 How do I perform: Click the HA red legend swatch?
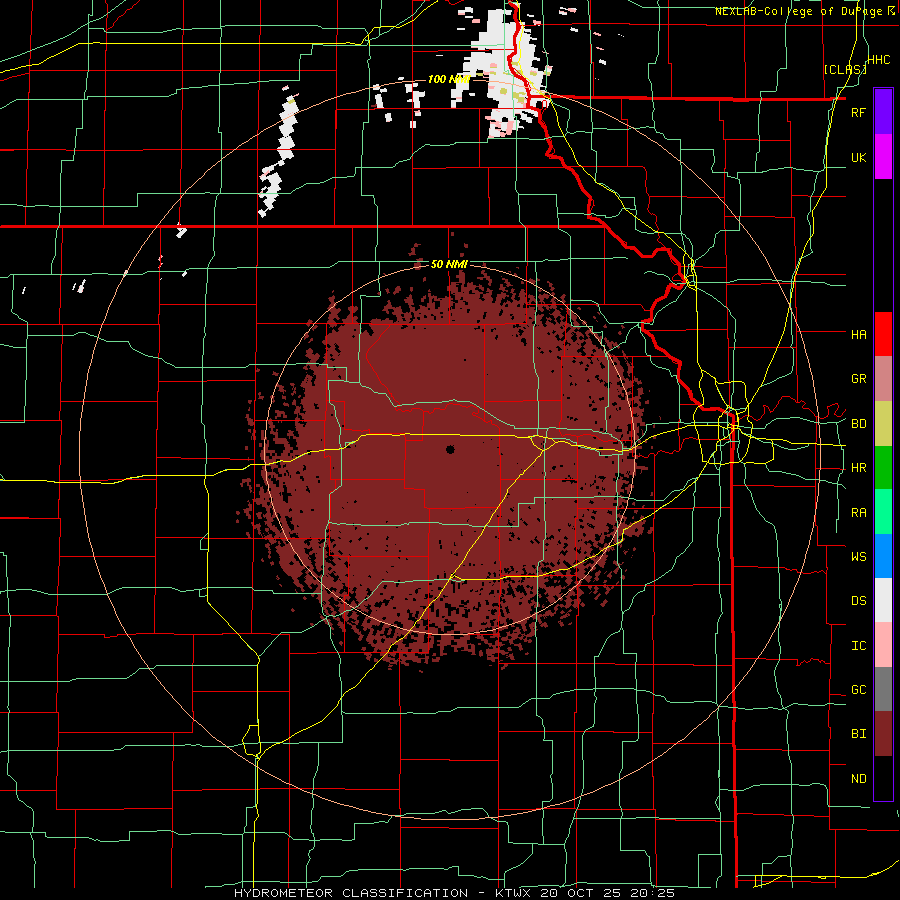[x=883, y=334]
